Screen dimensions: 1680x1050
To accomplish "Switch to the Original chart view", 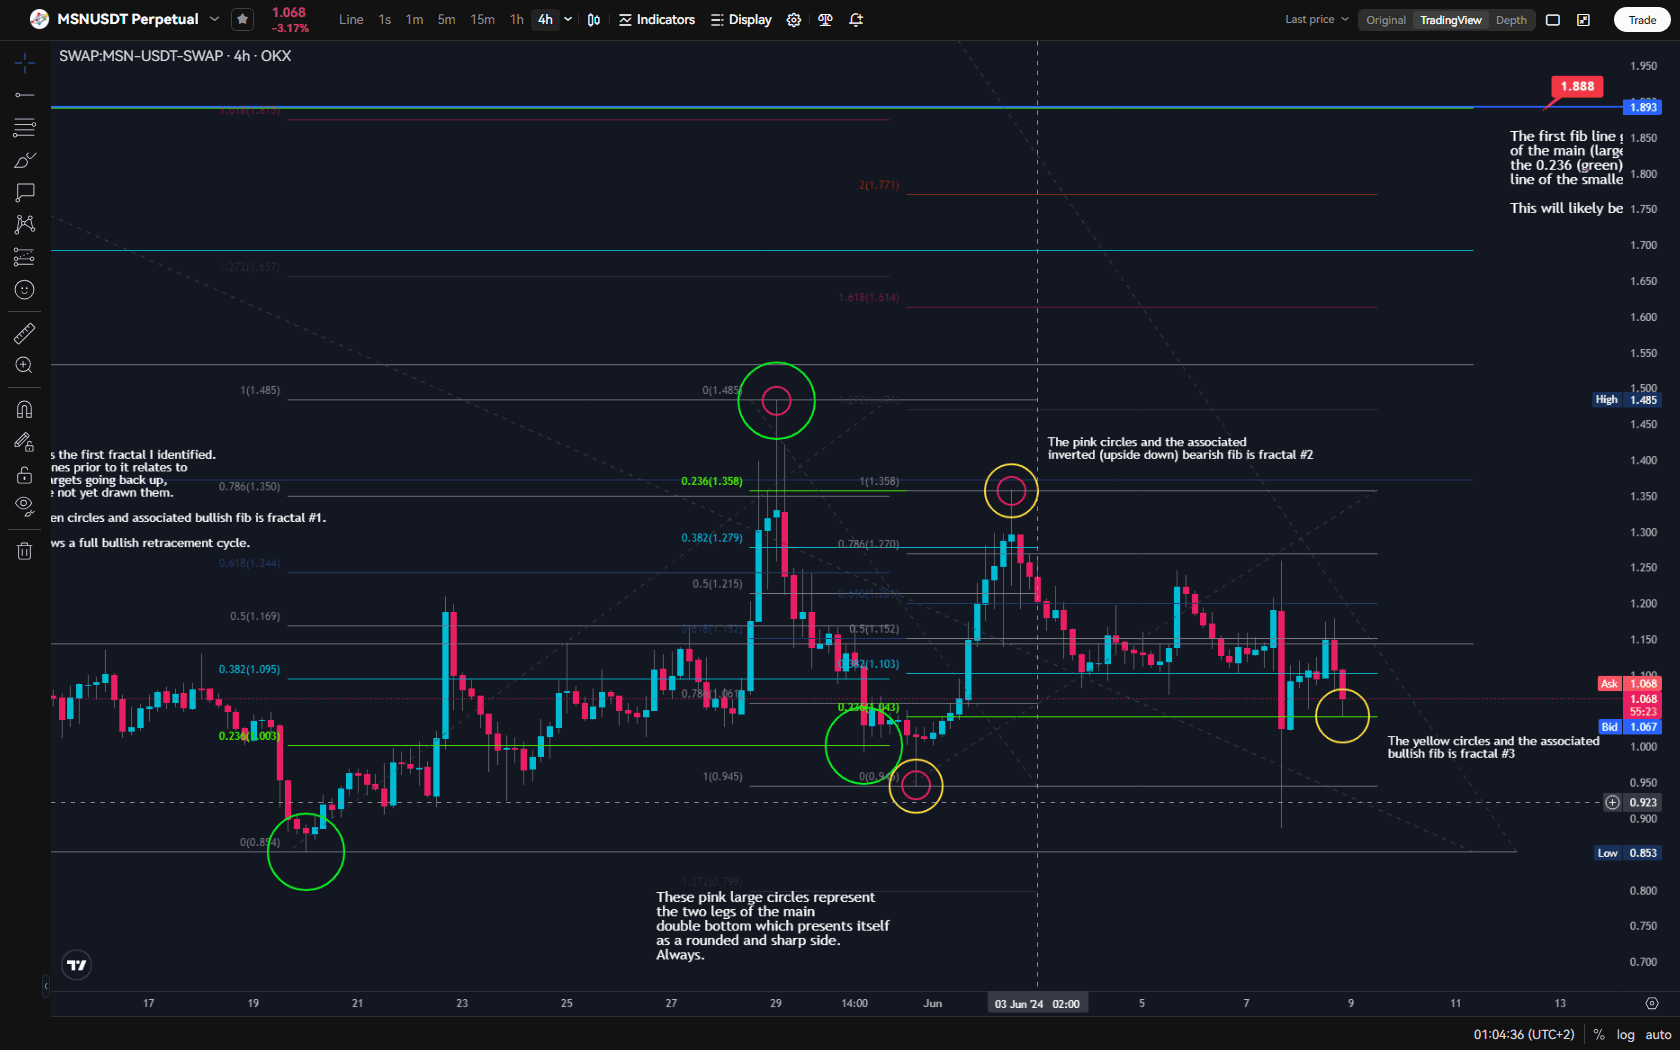I will tap(1386, 20).
